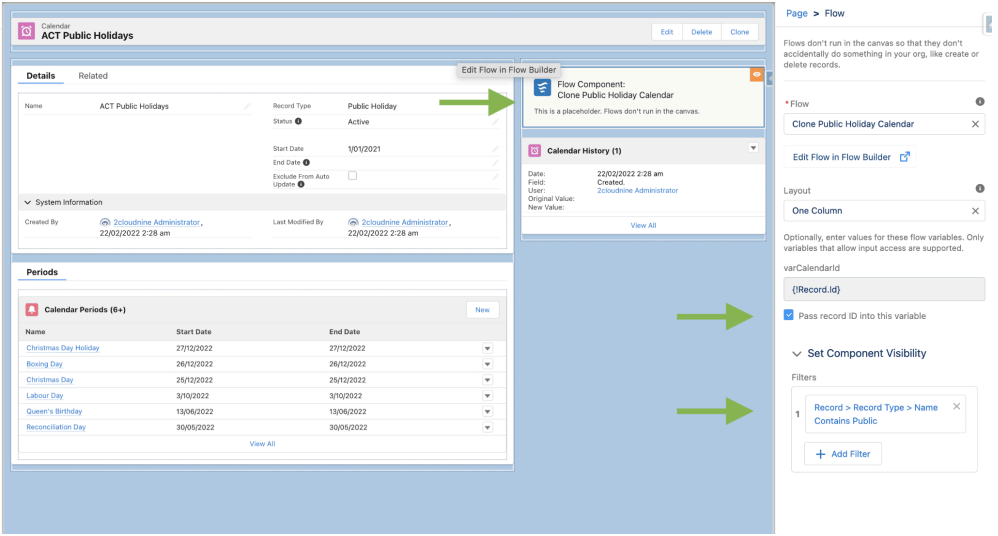
Task: Click the Calendar Periods bell icon
Action: 32,309
